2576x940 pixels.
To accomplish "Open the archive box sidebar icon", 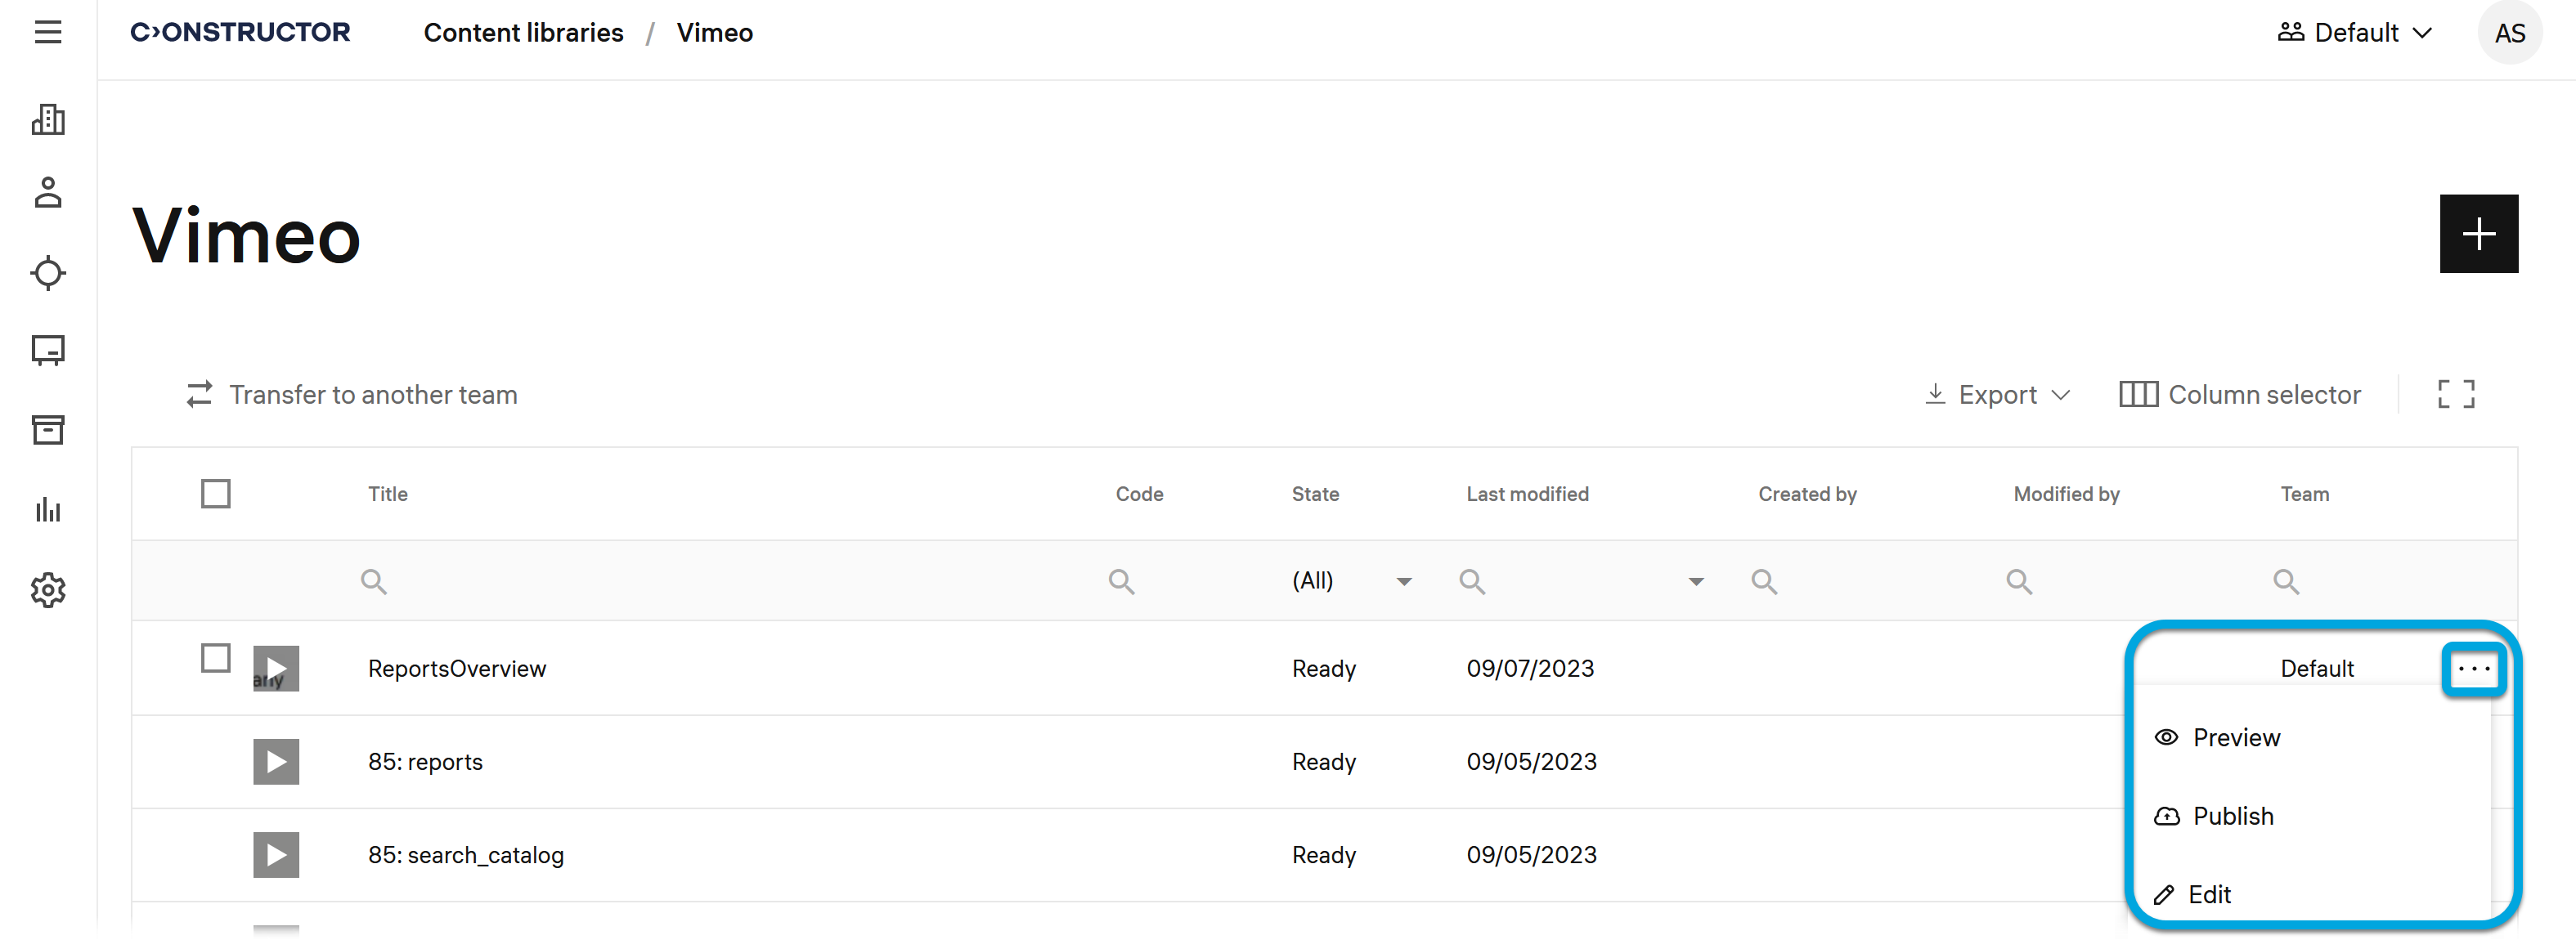I will point(48,430).
